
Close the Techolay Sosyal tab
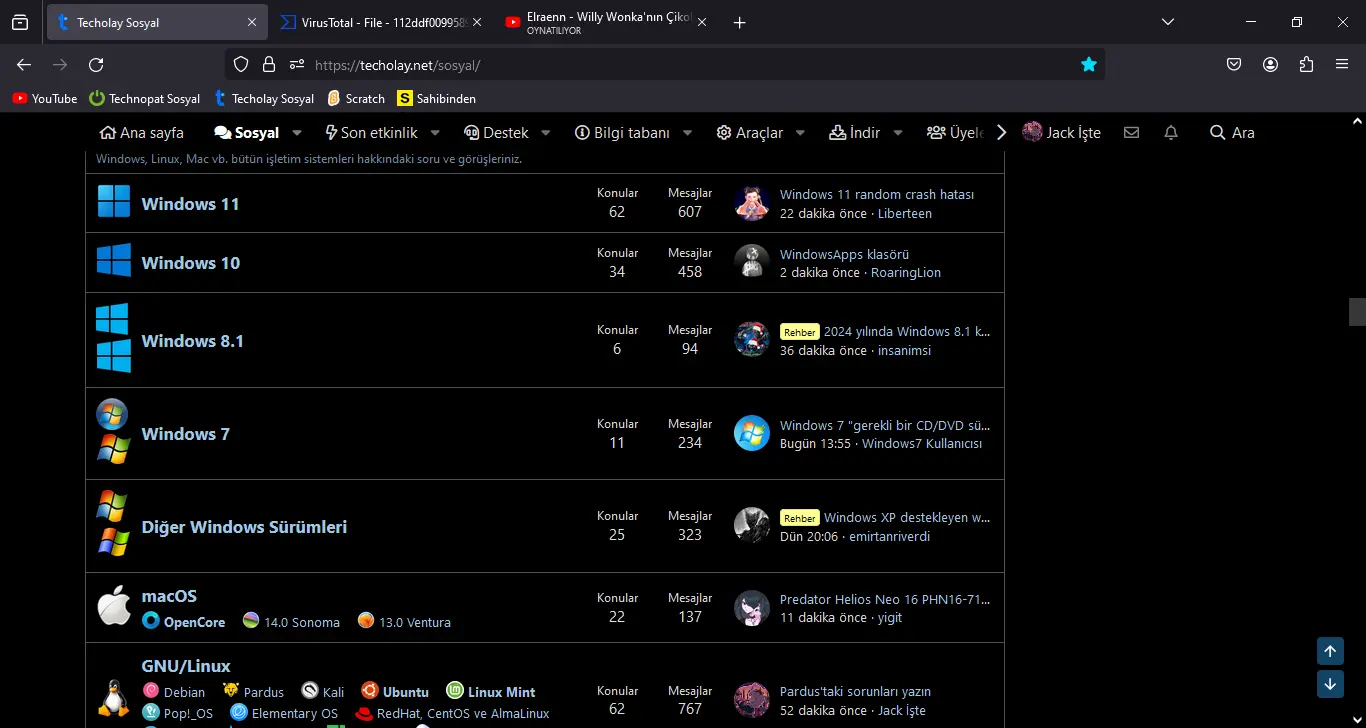point(252,22)
